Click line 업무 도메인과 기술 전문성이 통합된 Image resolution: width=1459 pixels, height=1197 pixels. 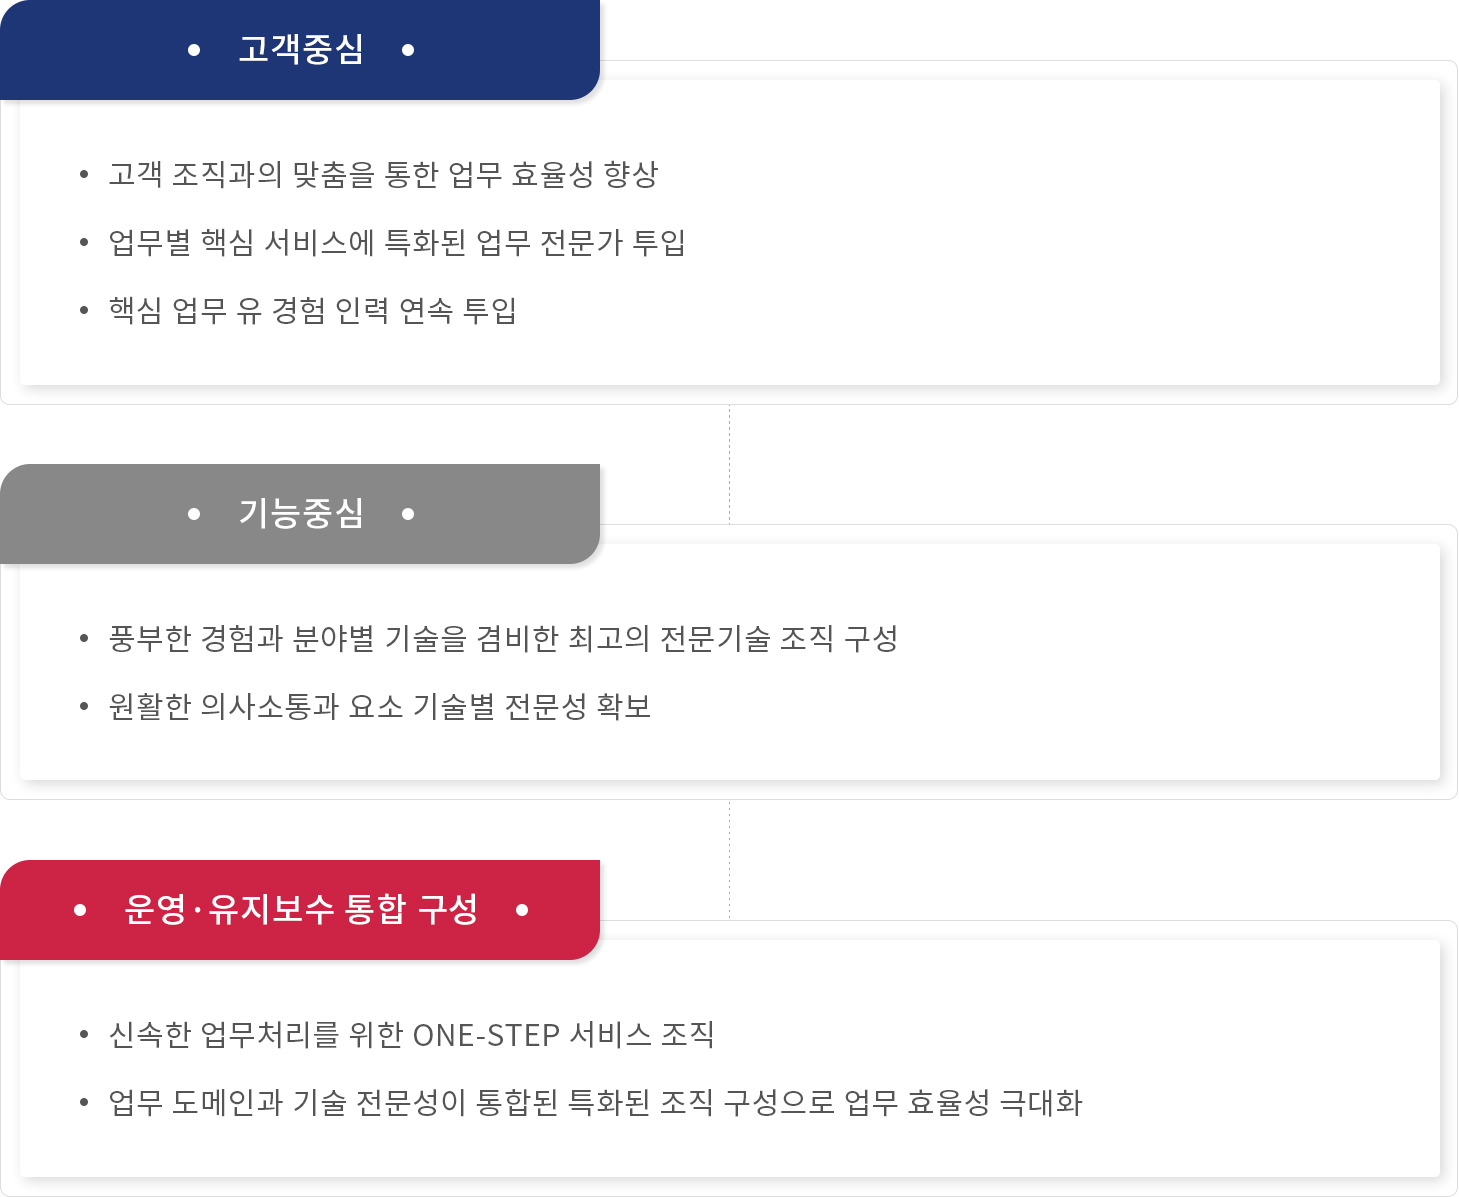595,1103
